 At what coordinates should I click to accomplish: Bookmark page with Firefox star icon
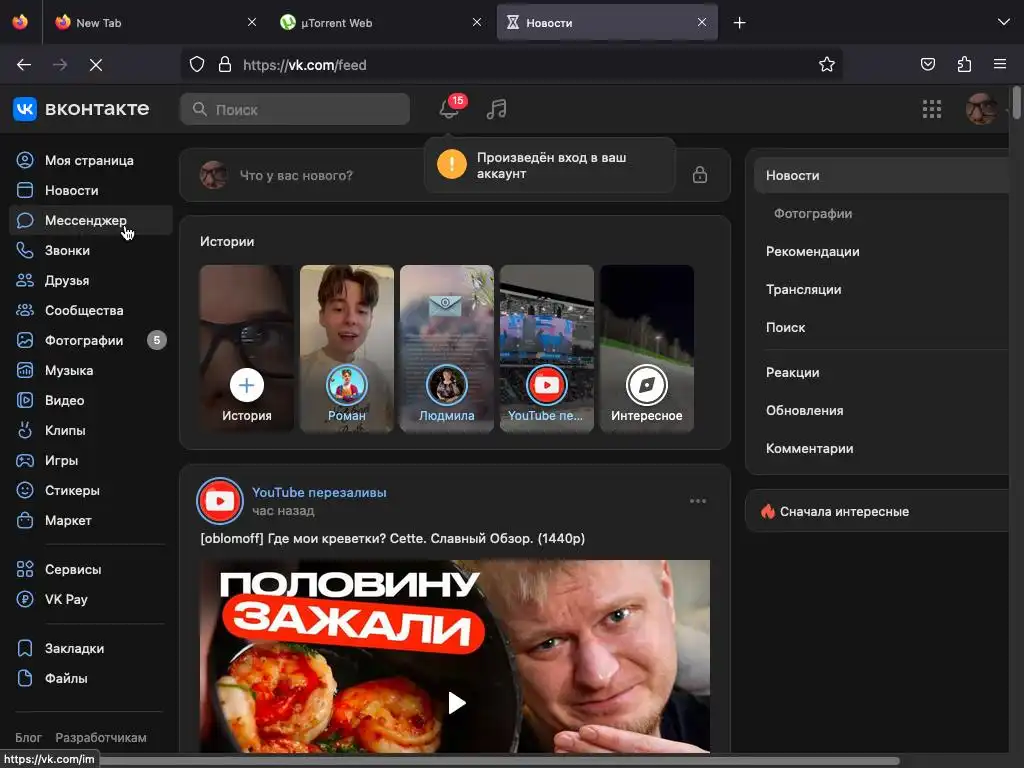click(827, 65)
